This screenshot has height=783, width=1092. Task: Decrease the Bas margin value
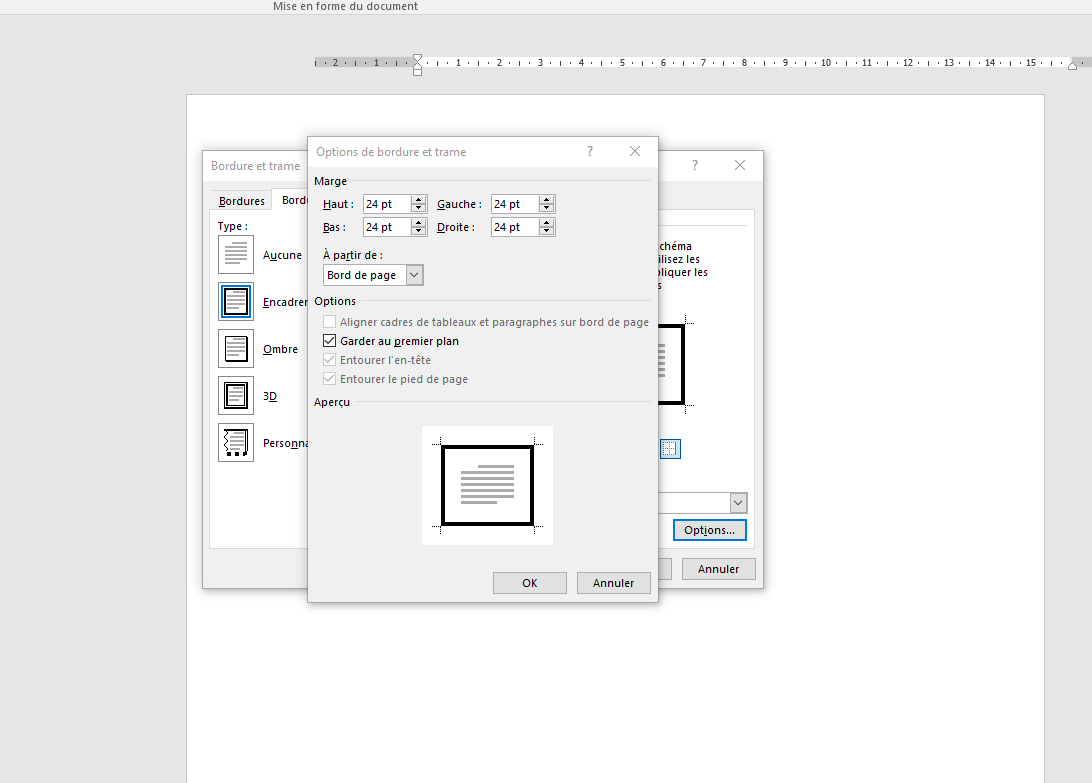[419, 231]
